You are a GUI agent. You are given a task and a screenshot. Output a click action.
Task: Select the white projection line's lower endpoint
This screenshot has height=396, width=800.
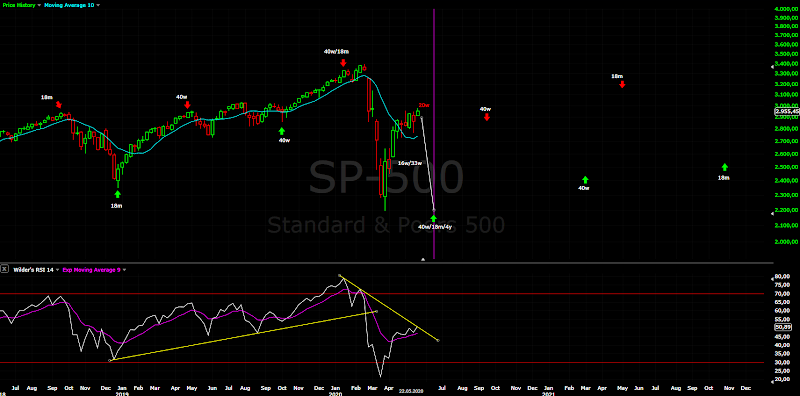(x=434, y=210)
